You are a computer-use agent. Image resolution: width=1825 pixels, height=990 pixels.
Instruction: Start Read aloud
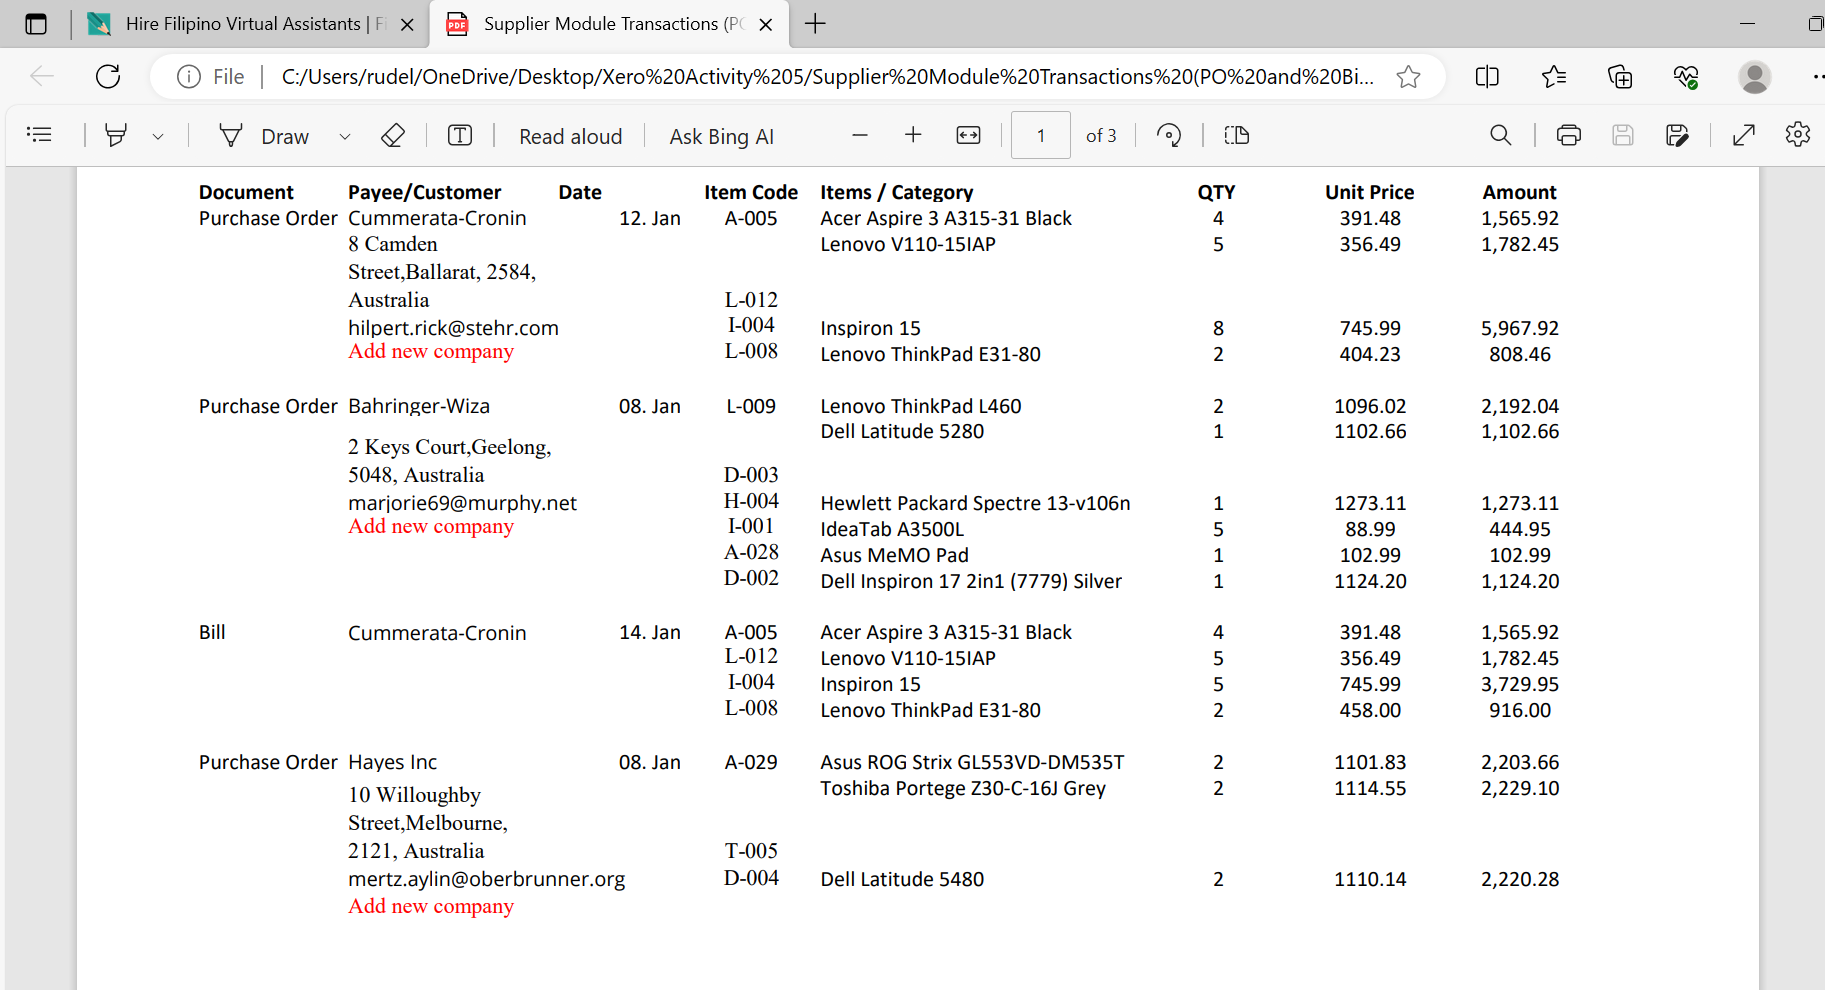(571, 136)
